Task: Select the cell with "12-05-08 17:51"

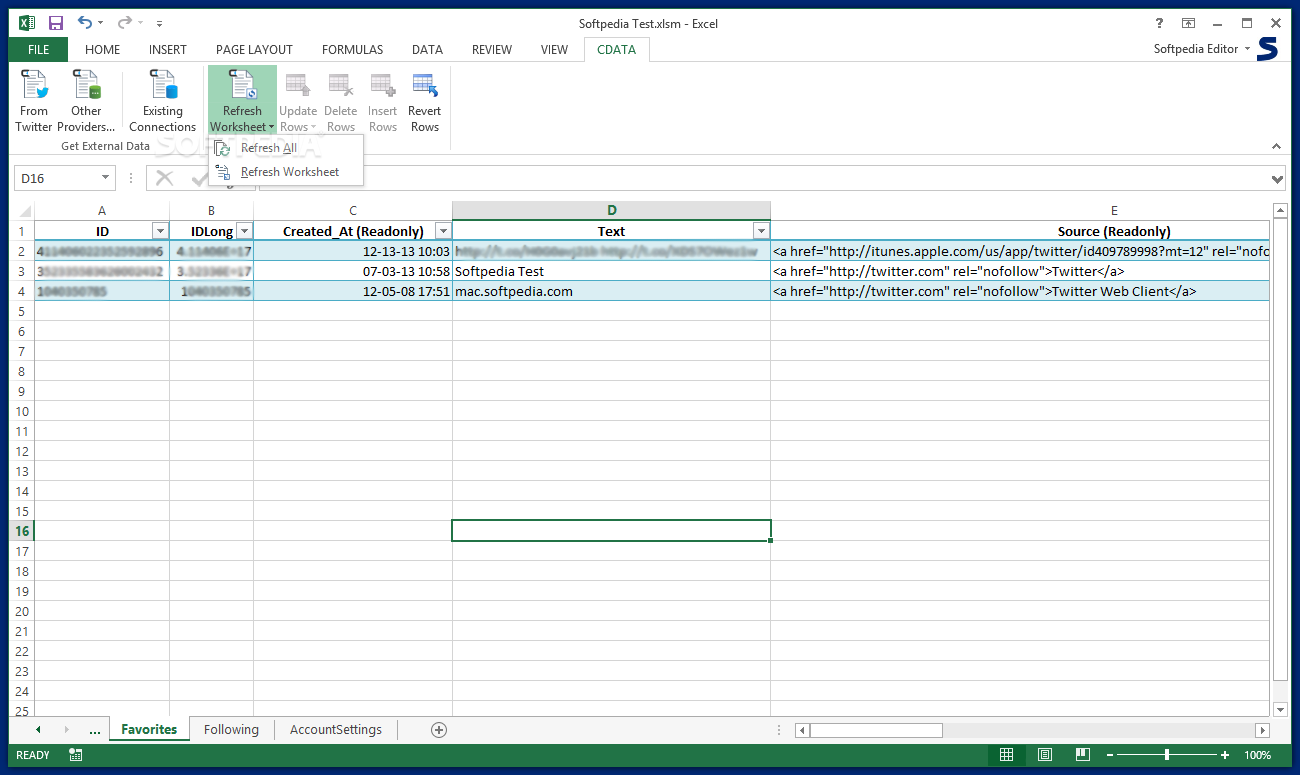Action: pos(352,291)
